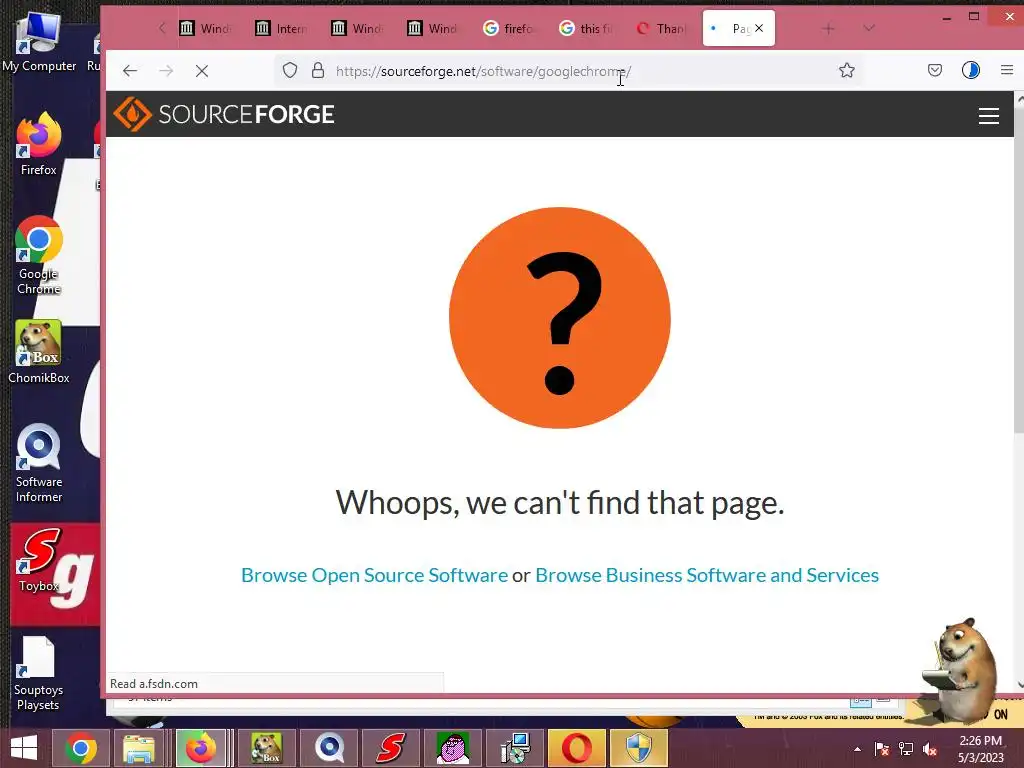Select the first 'Wind' archive tab

pyautogui.click(x=206, y=28)
